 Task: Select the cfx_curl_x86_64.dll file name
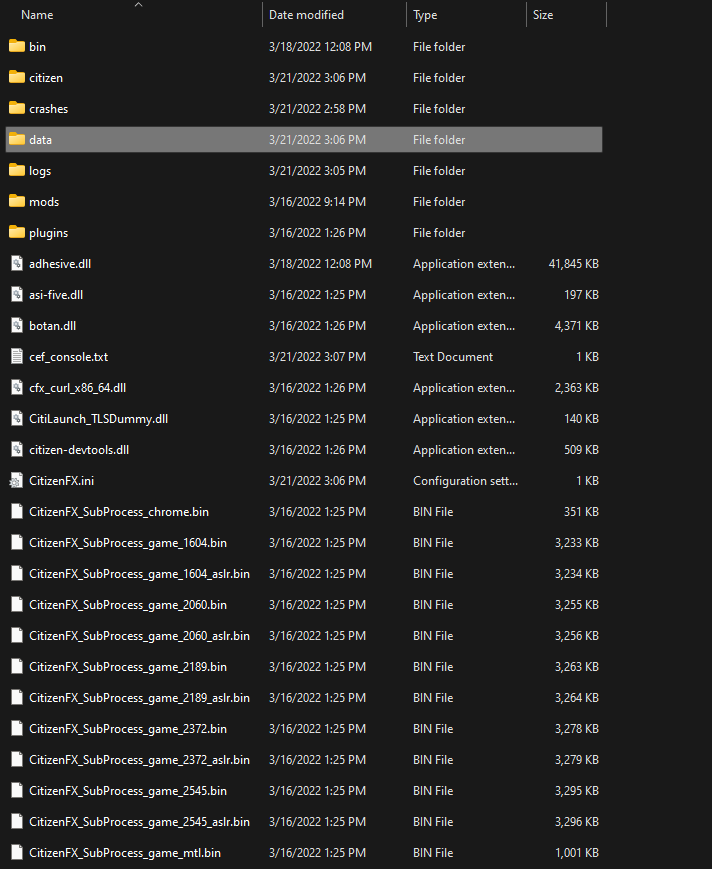pyautogui.click(x=78, y=388)
